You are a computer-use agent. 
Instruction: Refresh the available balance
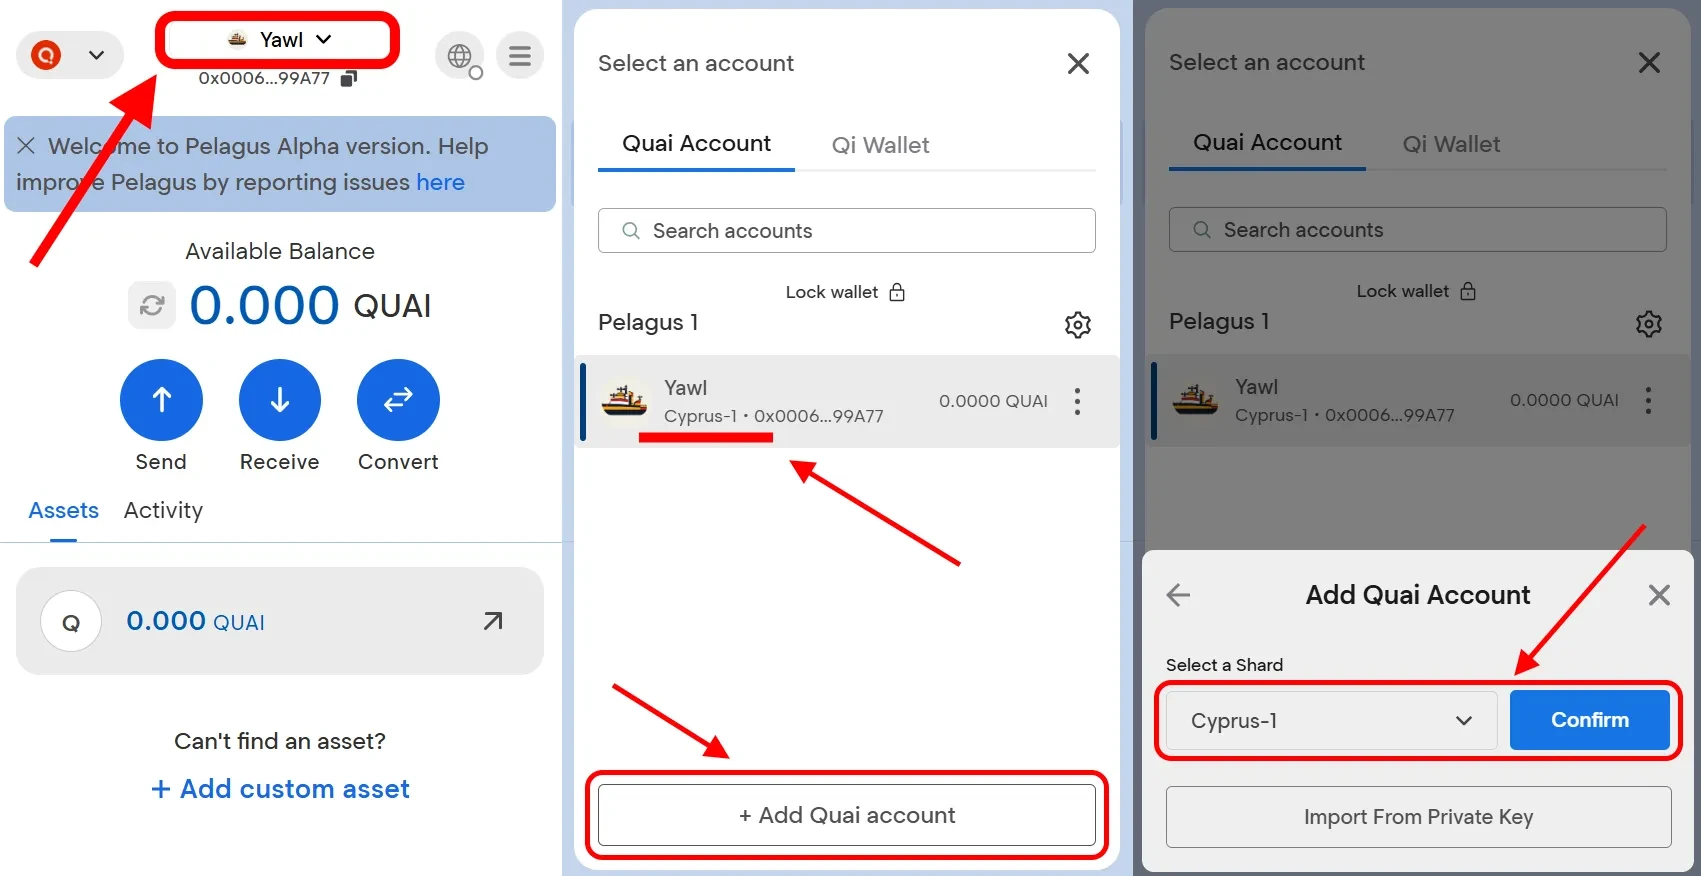(x=152, y=305)
